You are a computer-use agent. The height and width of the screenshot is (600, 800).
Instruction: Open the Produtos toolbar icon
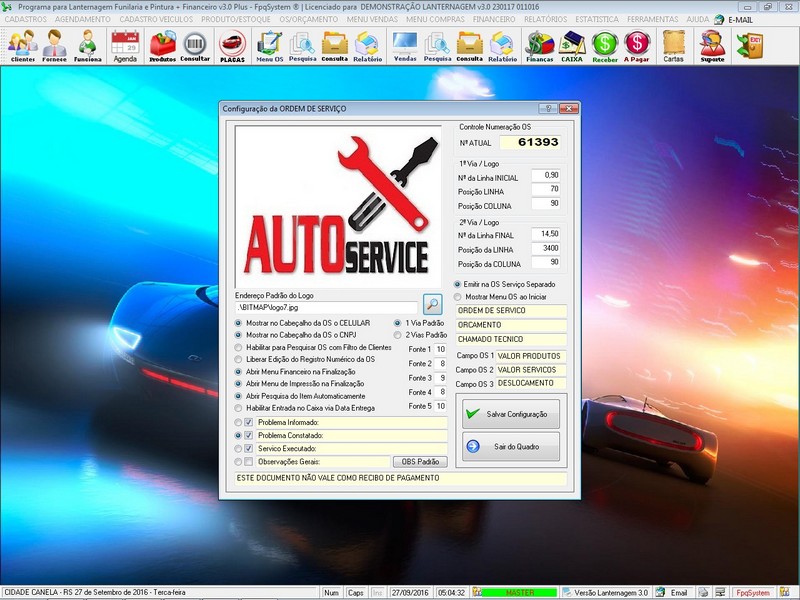point(162,45)
